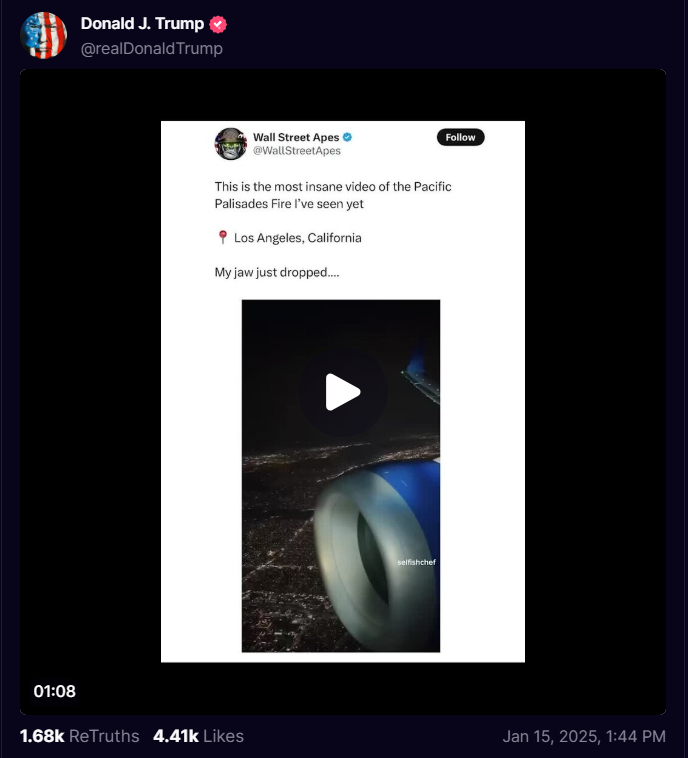Viewport: 688px width, 758px height.
Task: Click the selfishchef watermark text
Action: click(416, 562)
